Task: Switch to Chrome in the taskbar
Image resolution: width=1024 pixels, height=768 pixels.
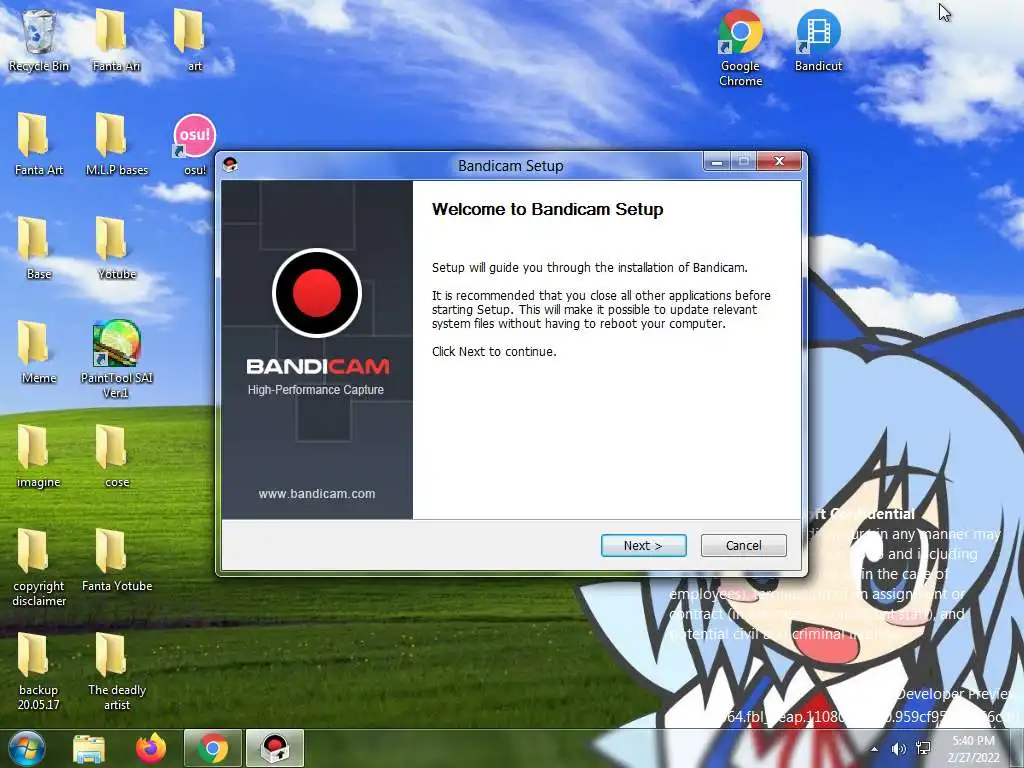Action: [213, 748]
